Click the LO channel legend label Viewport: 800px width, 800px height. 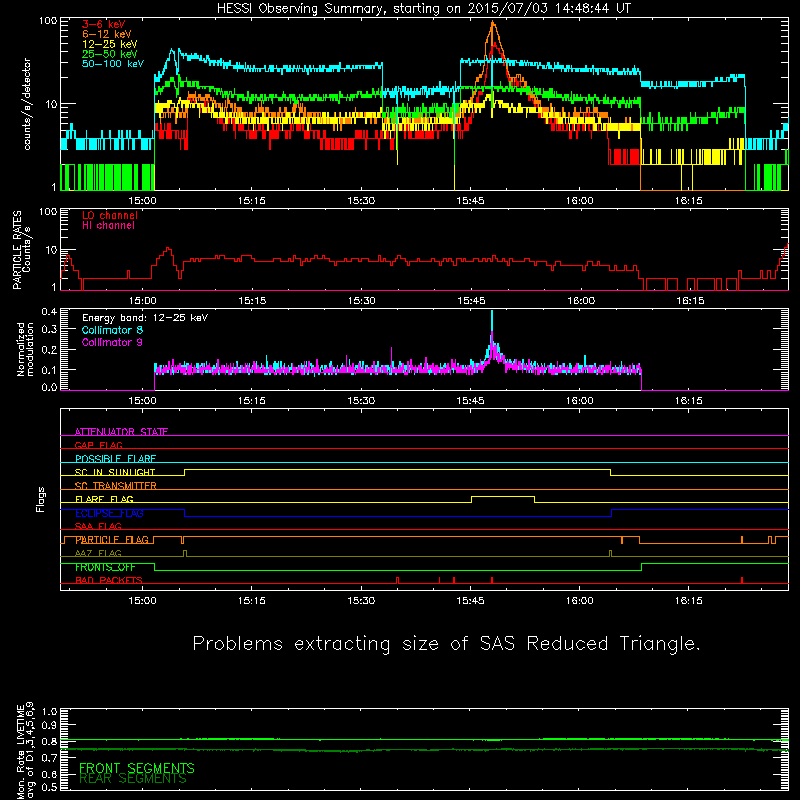(110, 215)
